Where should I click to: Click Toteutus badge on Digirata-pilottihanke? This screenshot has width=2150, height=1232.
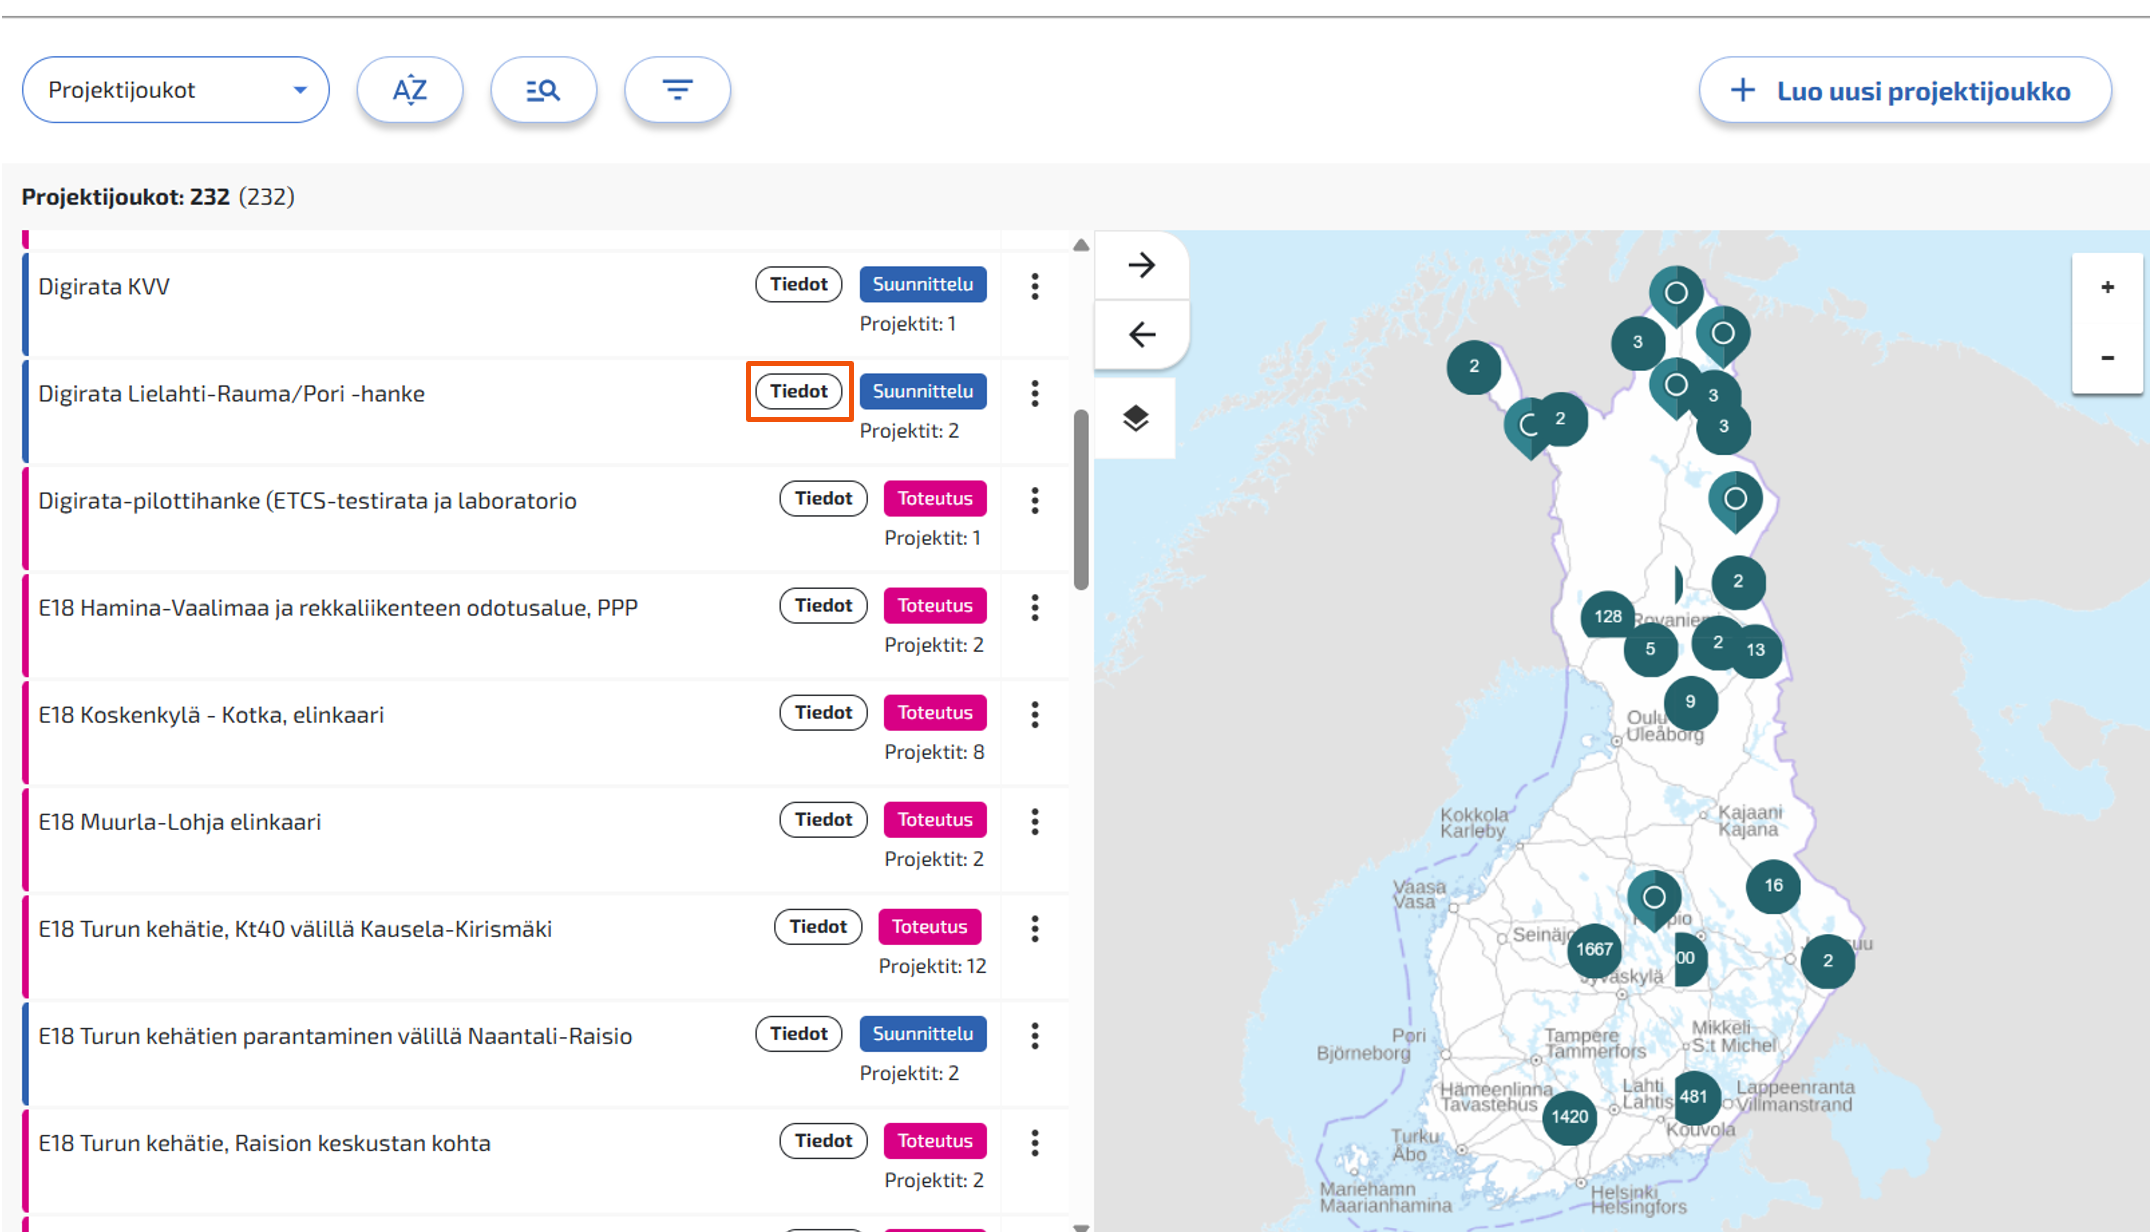935,498
